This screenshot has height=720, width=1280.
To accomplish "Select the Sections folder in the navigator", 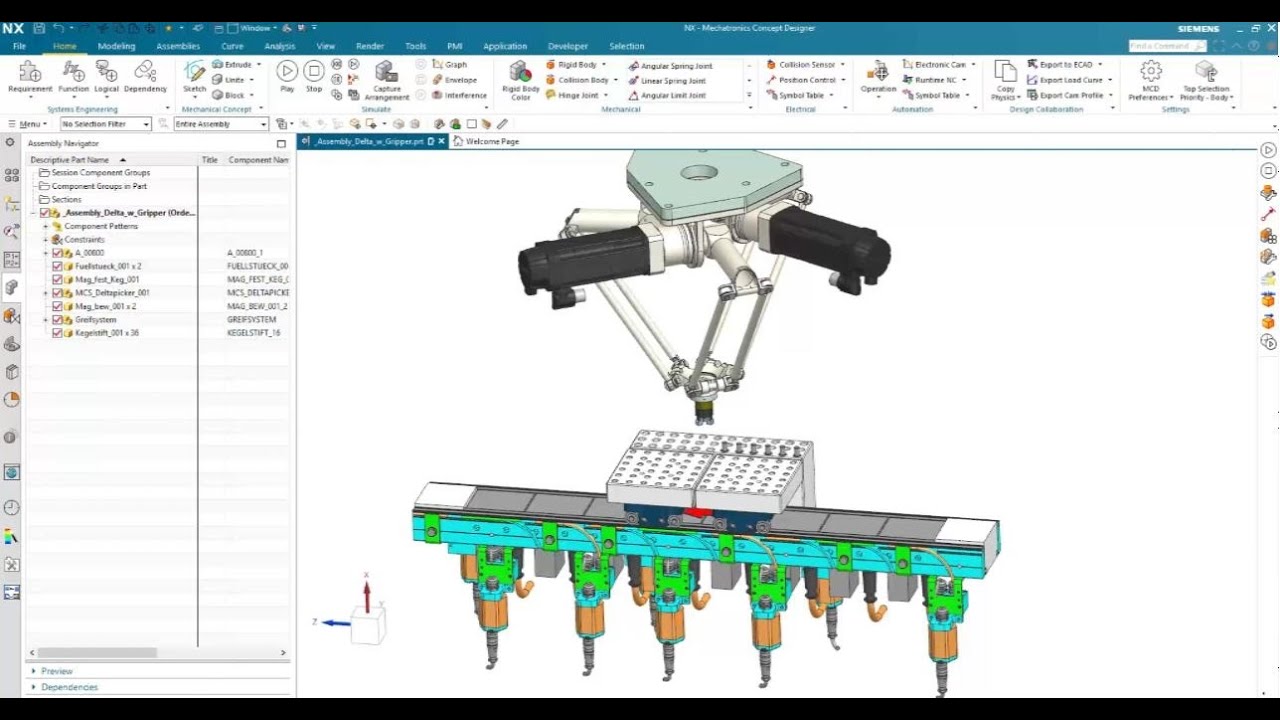I will coord(60,200).
